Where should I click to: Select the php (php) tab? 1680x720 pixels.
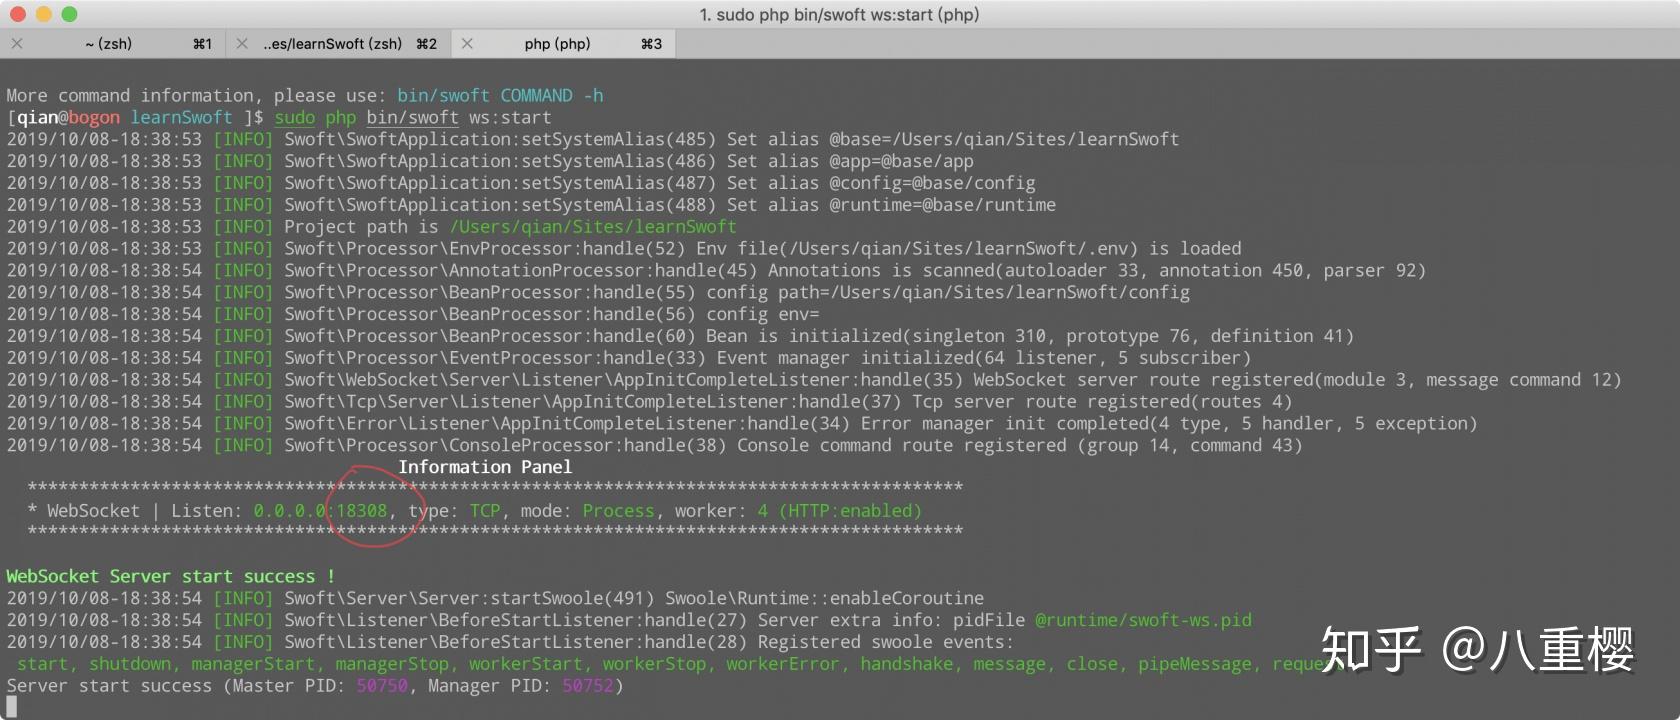tap(557, 44)
